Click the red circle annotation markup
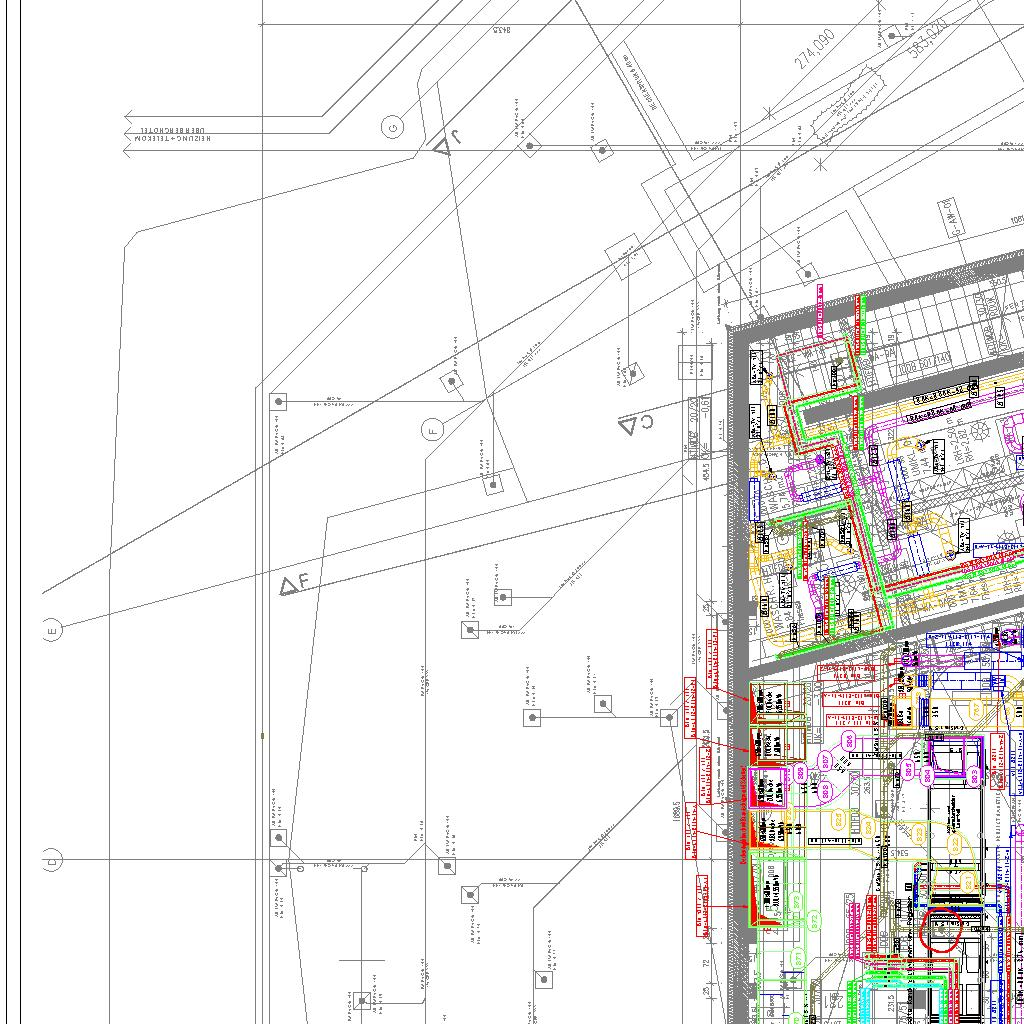 pyautogui.click(x=940, y=931)
